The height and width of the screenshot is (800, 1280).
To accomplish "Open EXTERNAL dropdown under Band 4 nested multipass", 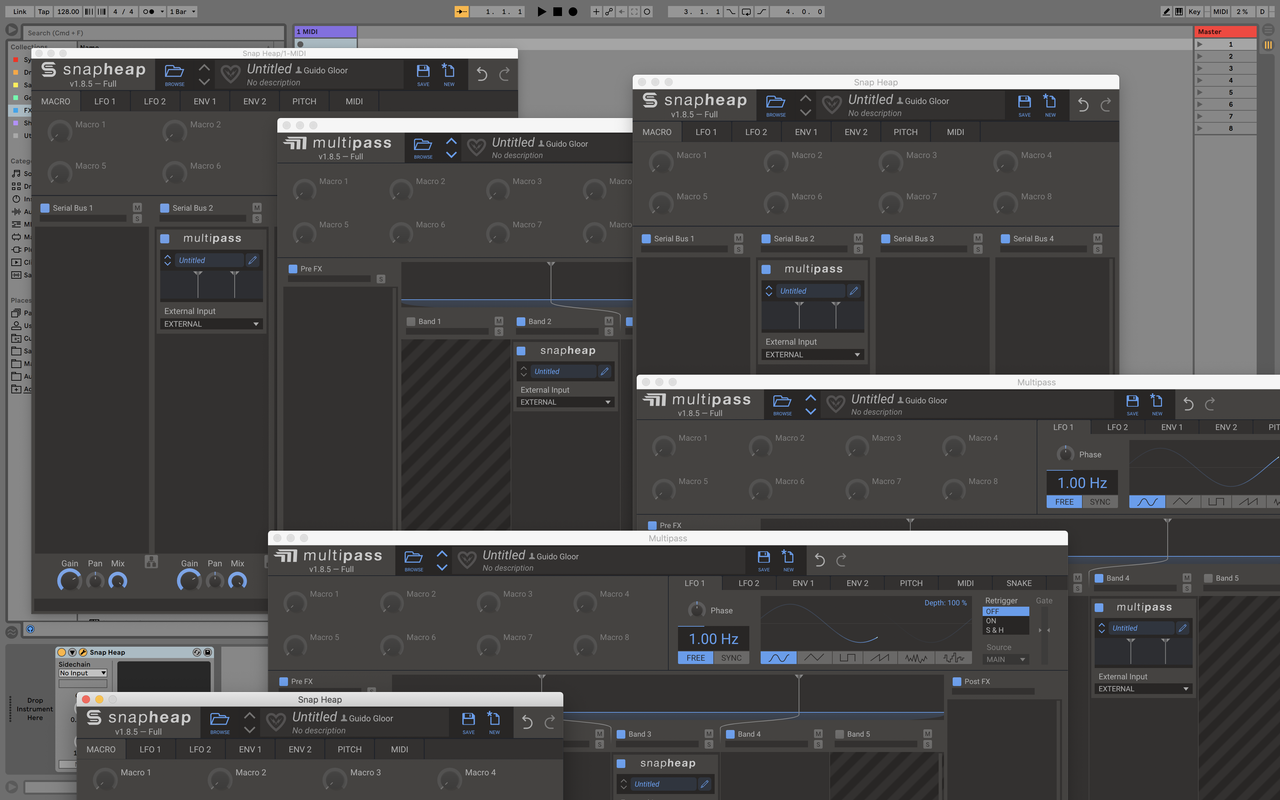I will [1144, 689].
